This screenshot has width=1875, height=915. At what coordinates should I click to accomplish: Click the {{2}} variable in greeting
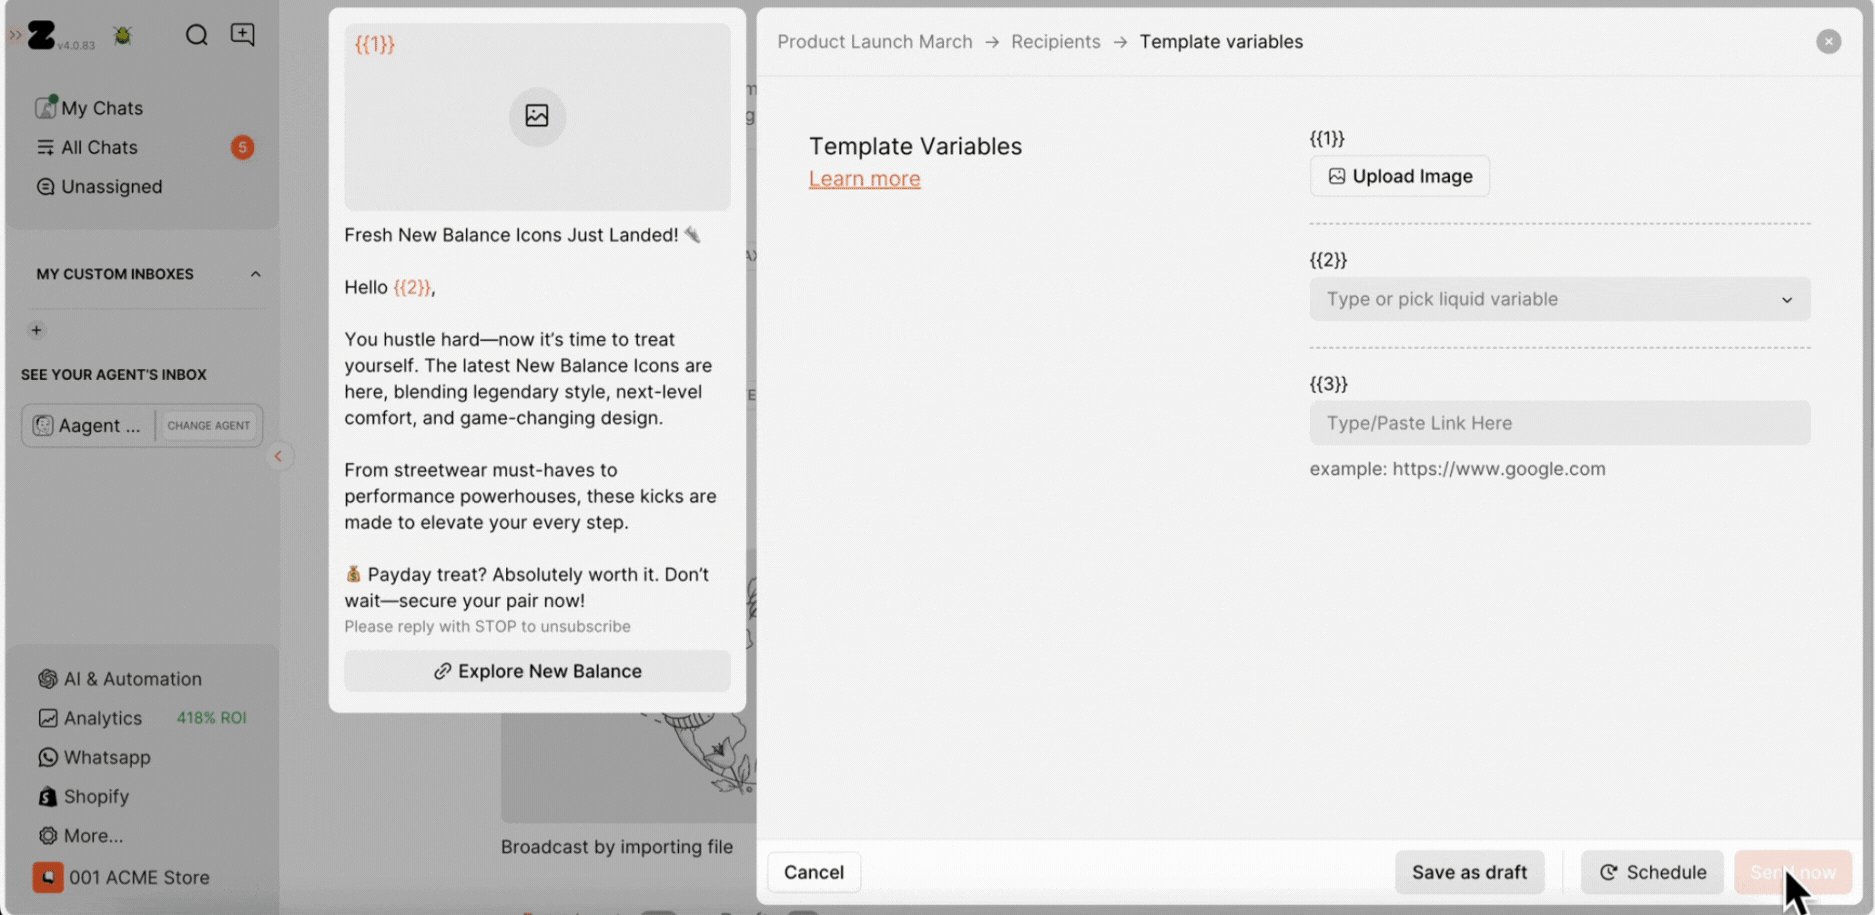click(x=412, y=287)
